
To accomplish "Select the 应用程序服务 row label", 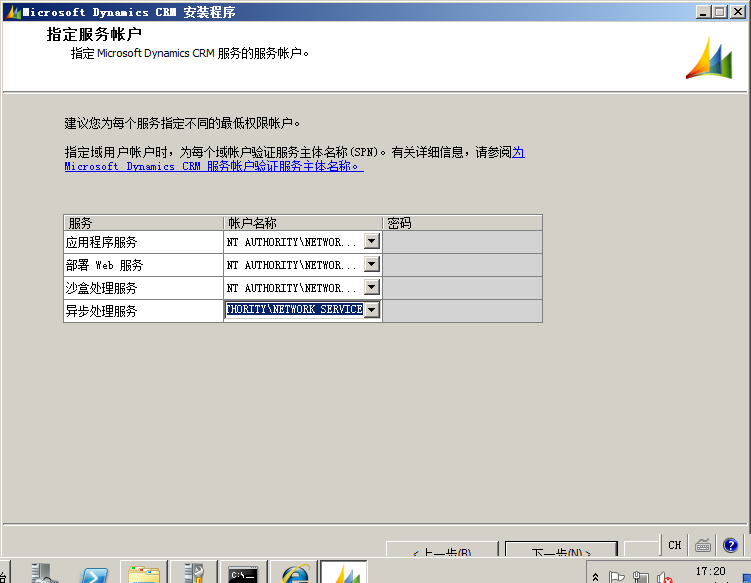I will click(x=102, y=242).
